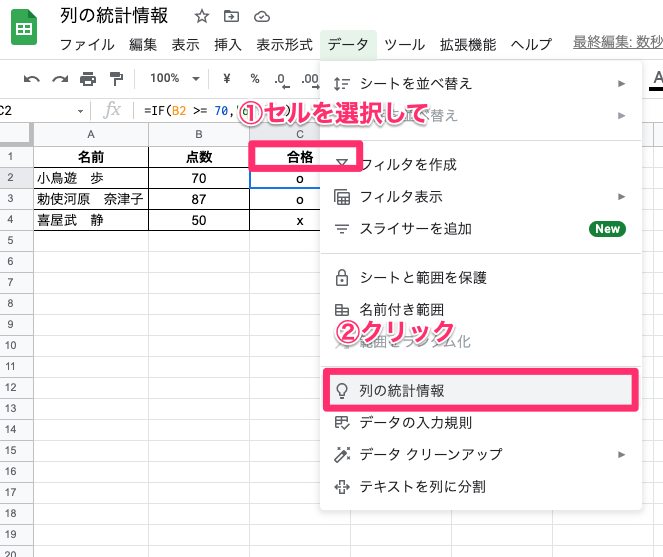This screenshot has width=663, height=557.
Task: Open the 挿入 menu
Action: (x=228, y=44)
